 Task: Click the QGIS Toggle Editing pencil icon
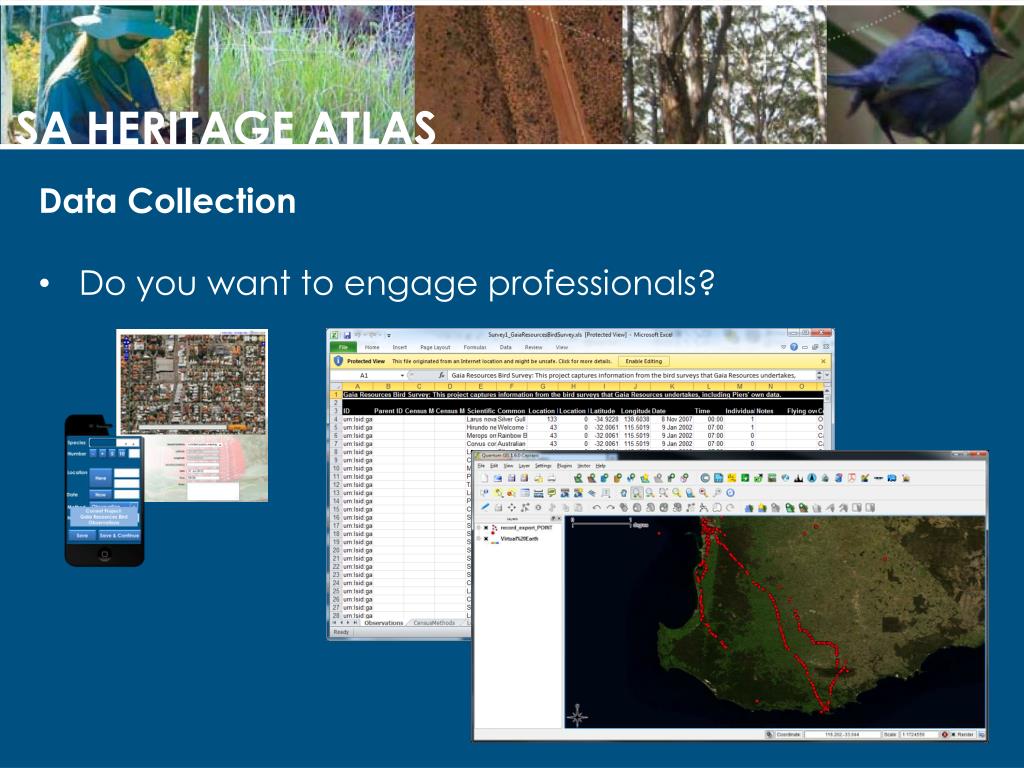[x=485, y=507]
